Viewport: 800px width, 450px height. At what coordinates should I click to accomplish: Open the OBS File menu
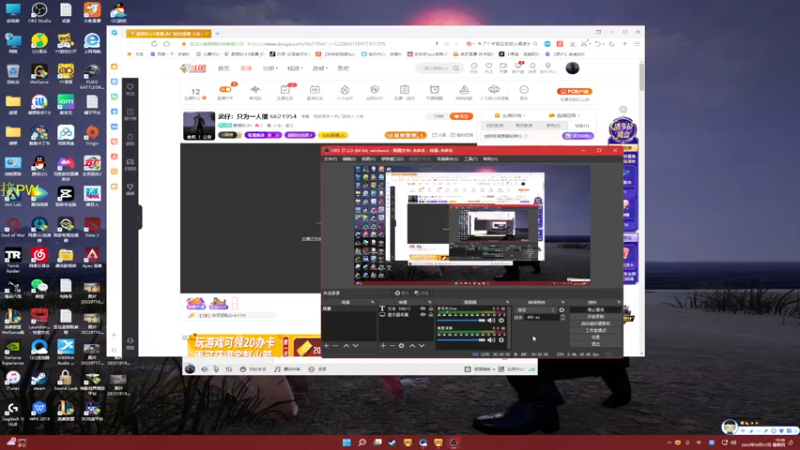point(330,159)
